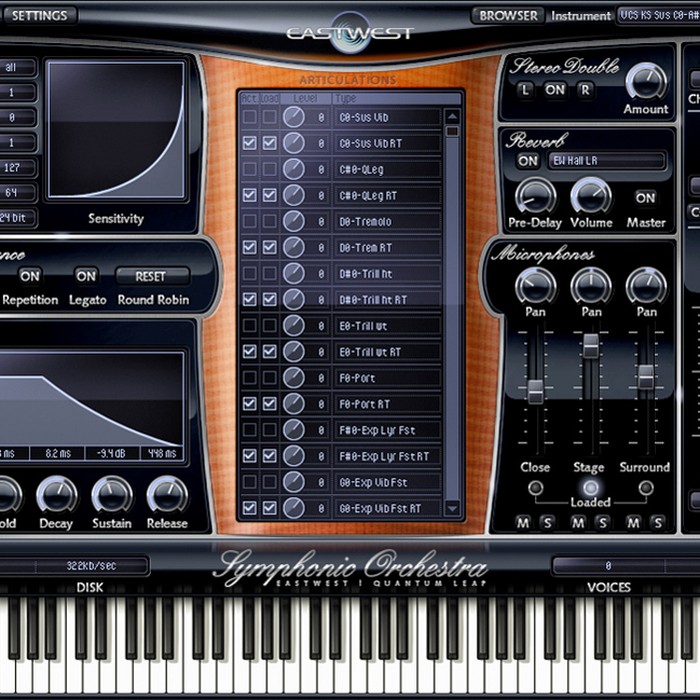Viewport: 700px width, 700px height.
Task: Open the BROWSER page
Action: click(x=508, y=16)
